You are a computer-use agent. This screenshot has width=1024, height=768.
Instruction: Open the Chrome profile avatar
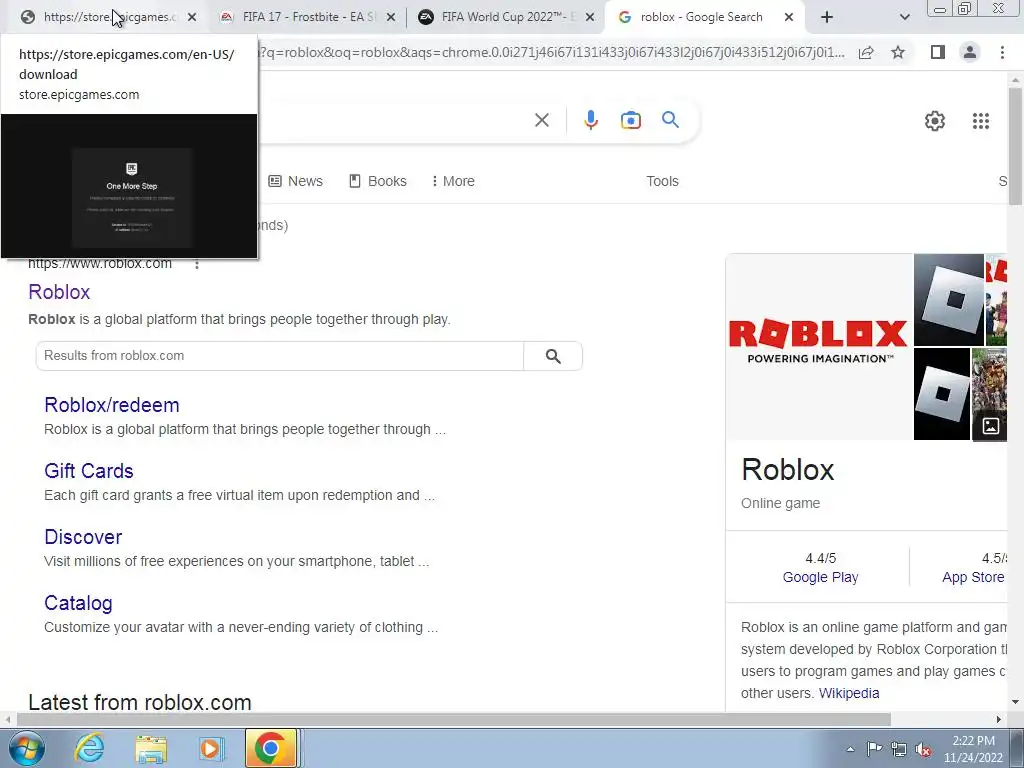pos(970,52)
